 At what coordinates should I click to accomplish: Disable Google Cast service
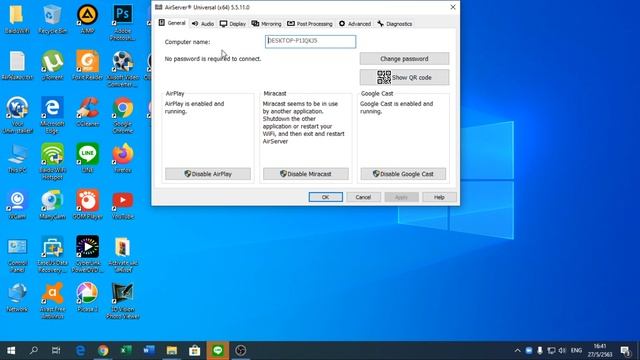[403, 174]
